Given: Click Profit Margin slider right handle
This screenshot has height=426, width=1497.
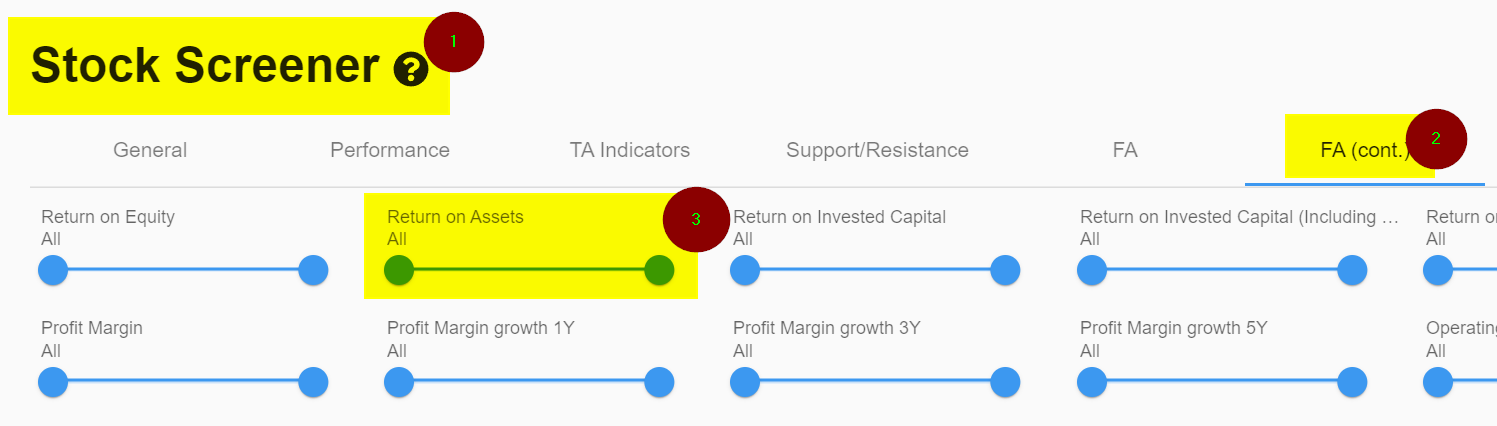Looking at the screenshot, I should click(313, 382).
